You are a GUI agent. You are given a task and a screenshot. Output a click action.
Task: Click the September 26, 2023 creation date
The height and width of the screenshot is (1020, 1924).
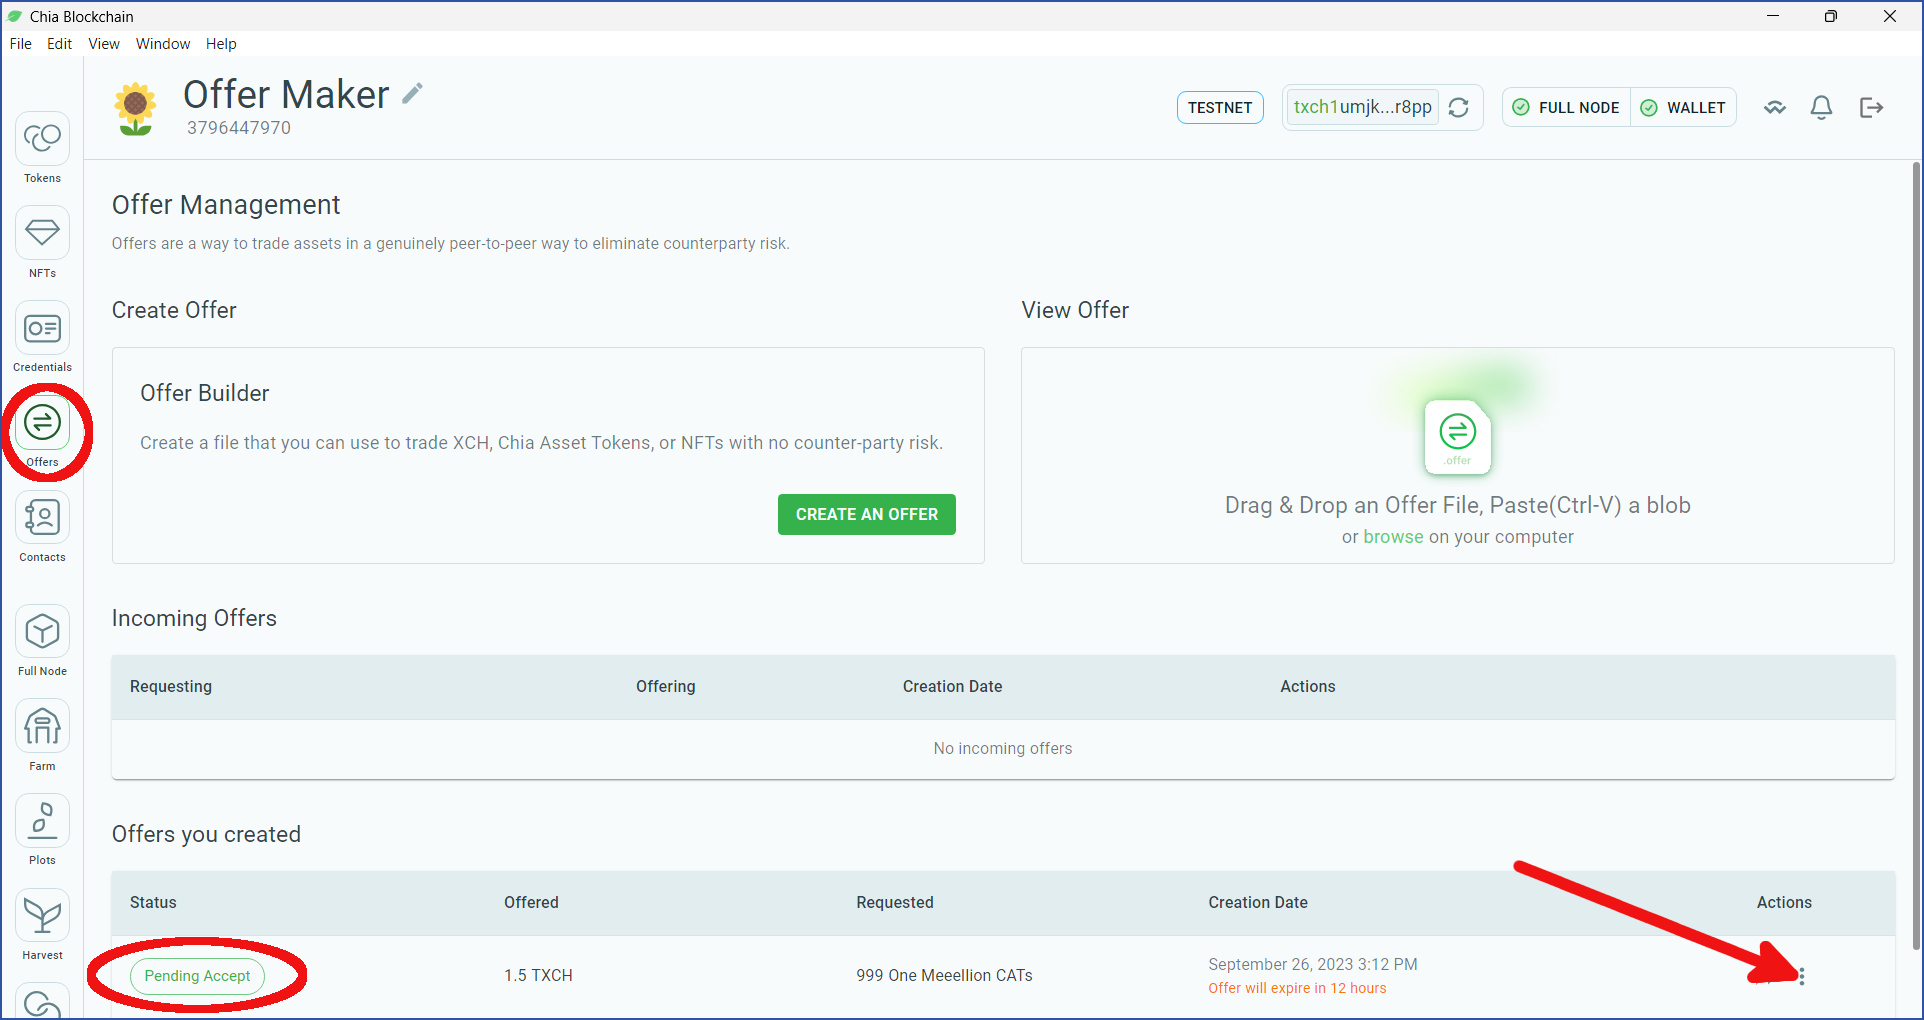coord(1313,964)
